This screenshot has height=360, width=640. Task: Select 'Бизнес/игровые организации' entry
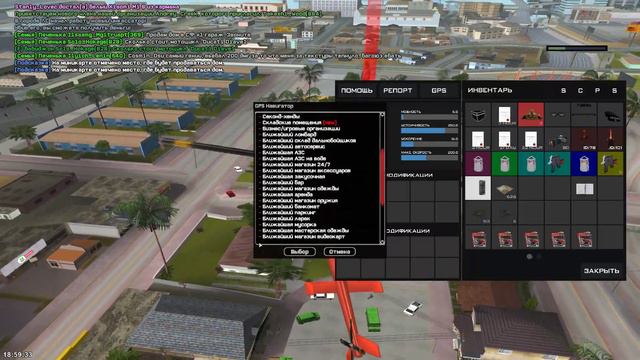click(301, 129)
